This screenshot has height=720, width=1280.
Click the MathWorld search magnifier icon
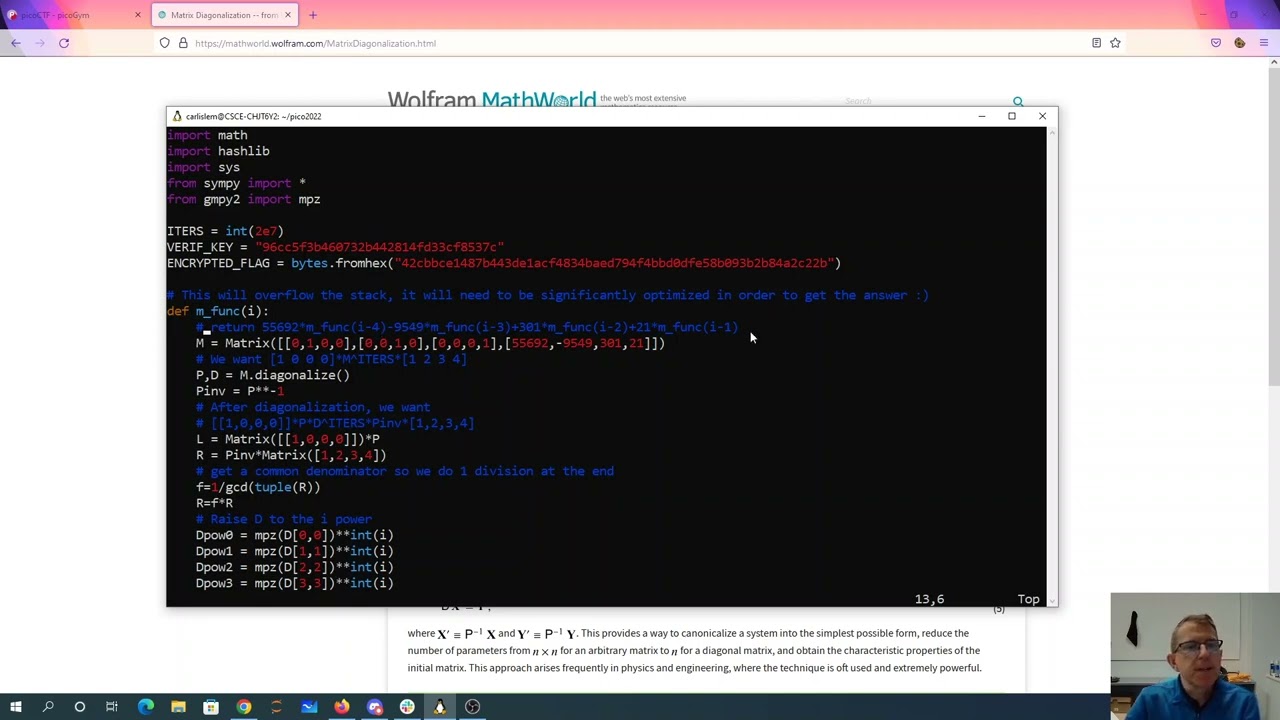[1018, 101]
